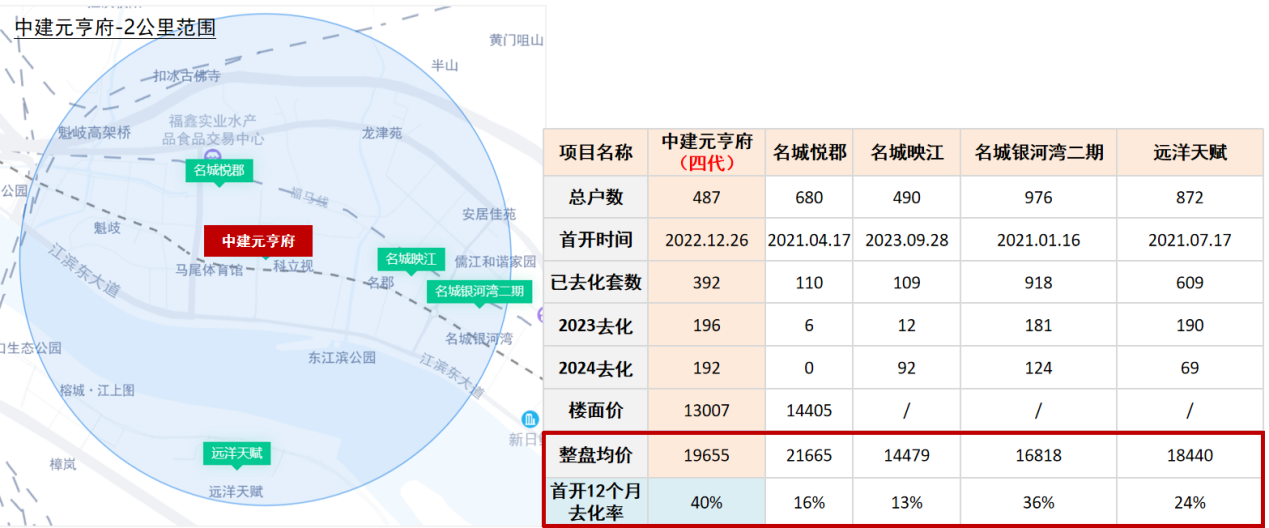This screenshot has width=1269, height=528.
Task: Select the 项目名称 table header cell
Action: pos(595,152)
